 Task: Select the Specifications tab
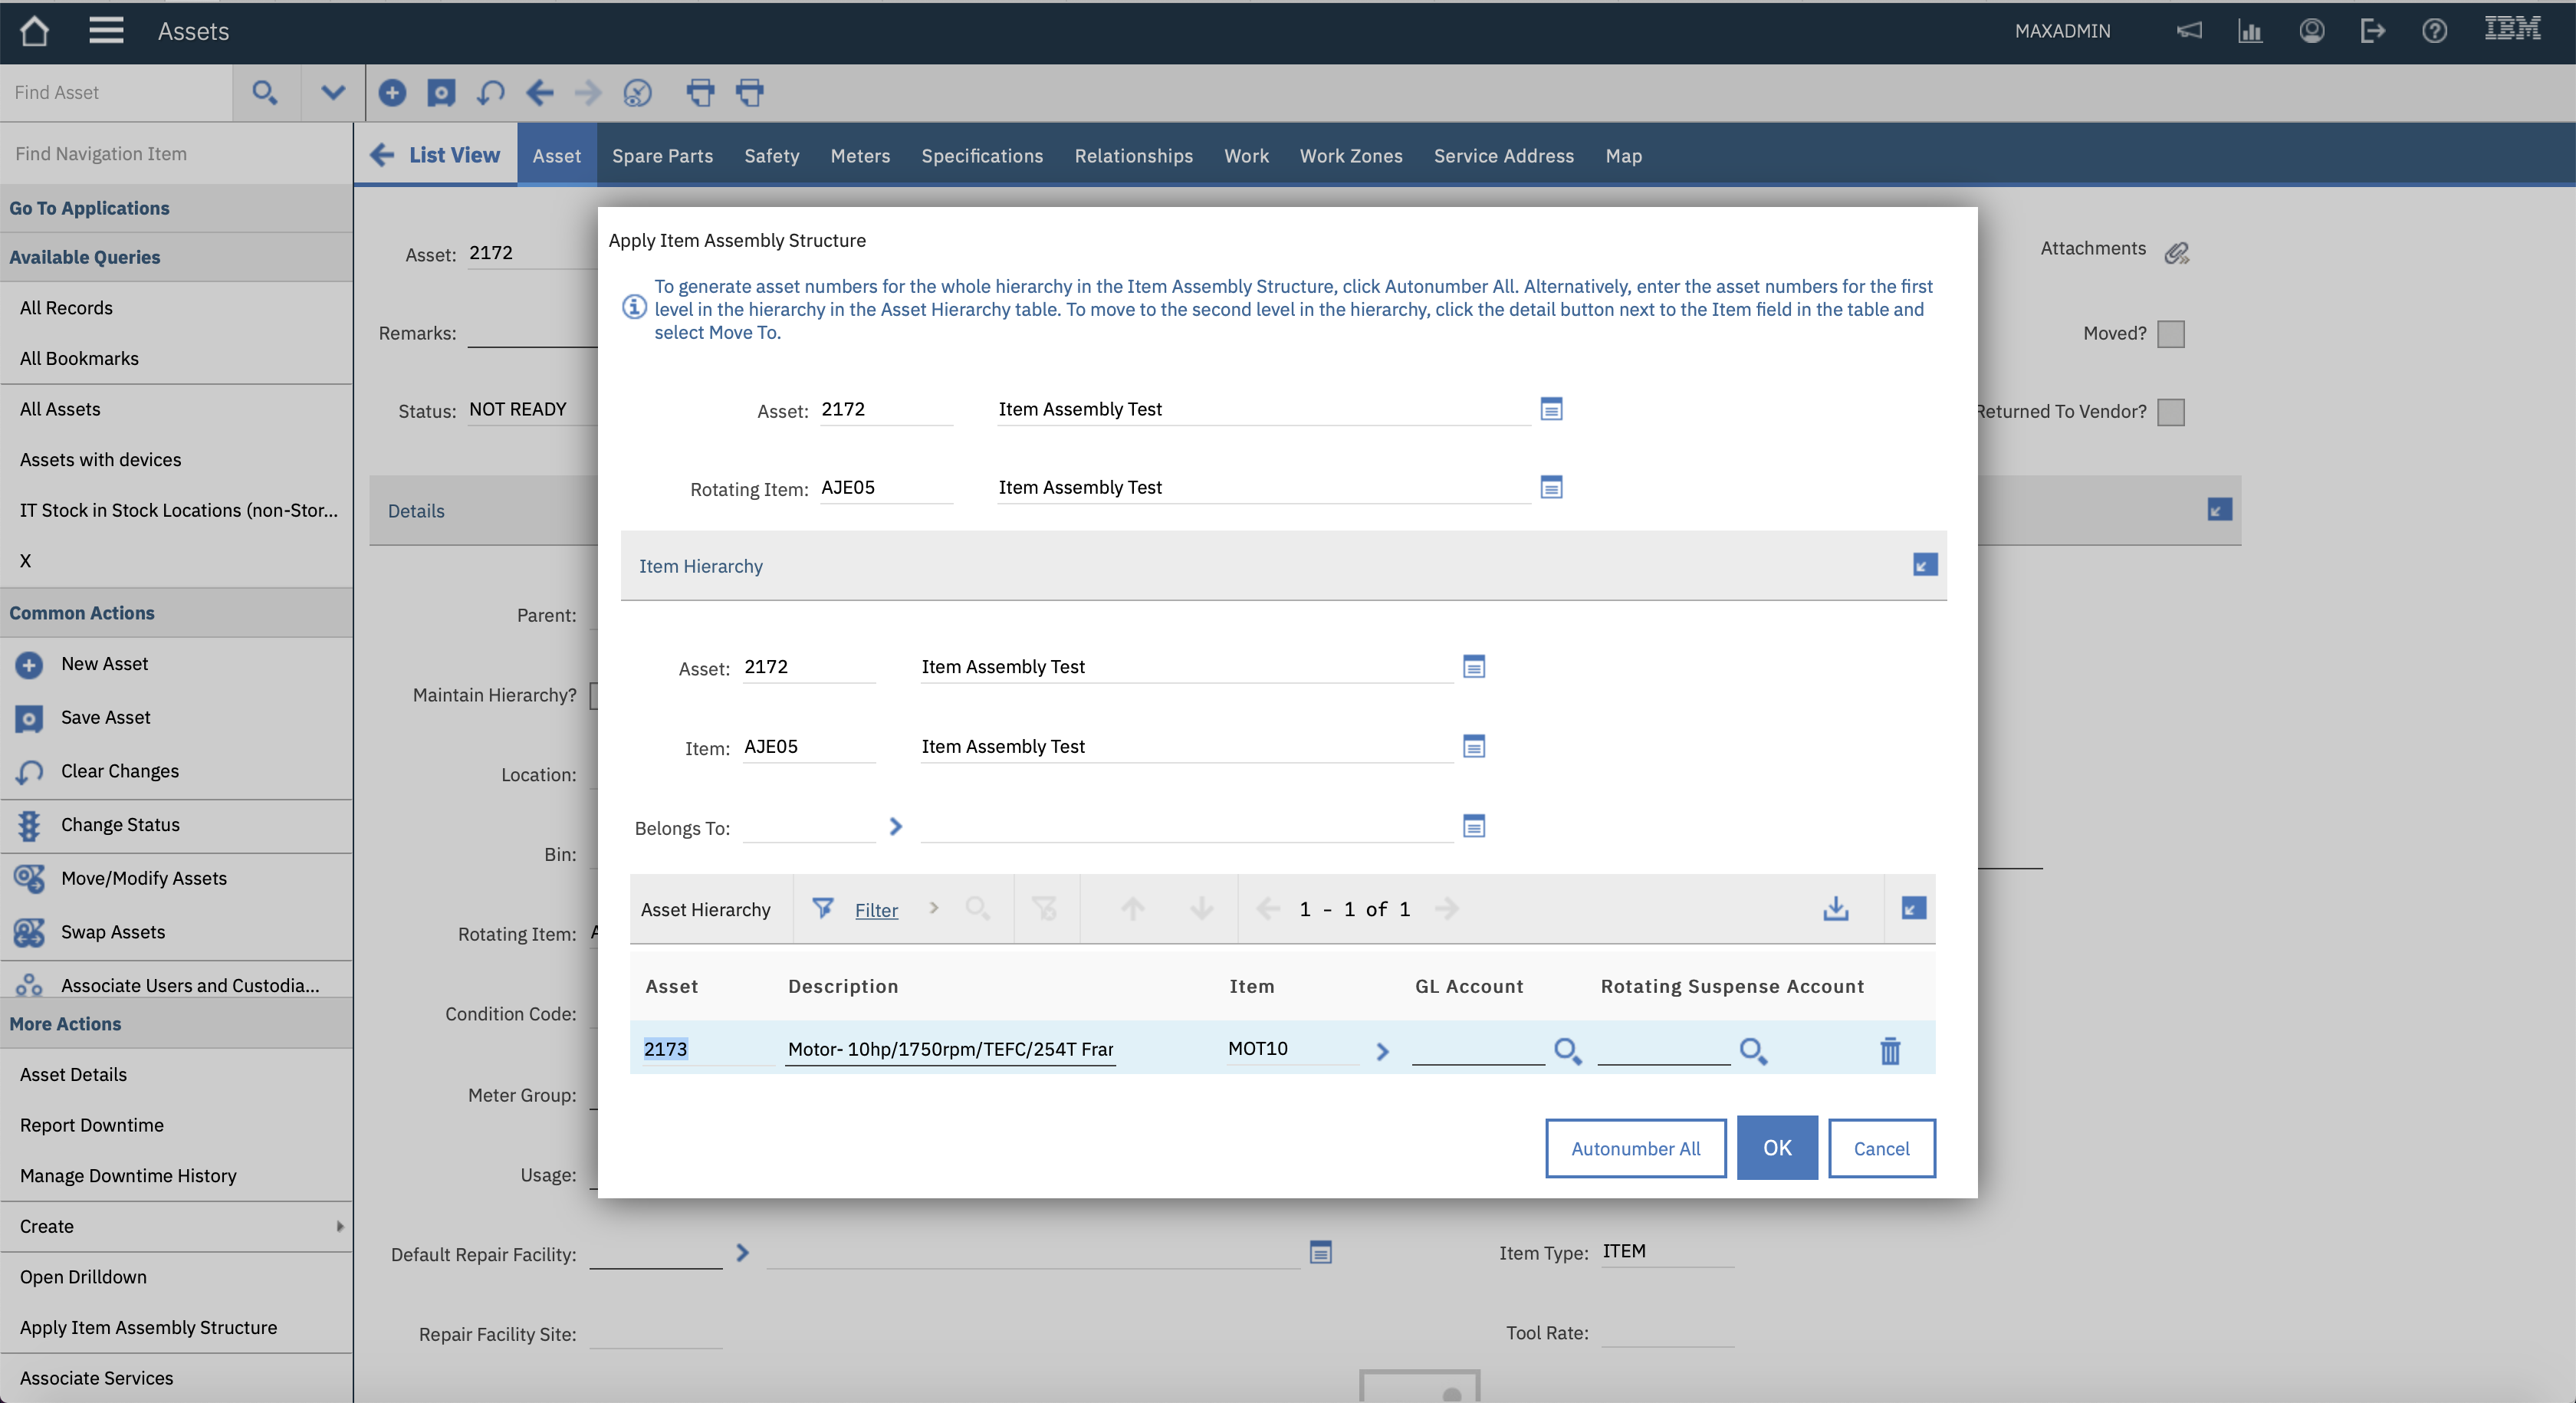(x=982, y=155)
